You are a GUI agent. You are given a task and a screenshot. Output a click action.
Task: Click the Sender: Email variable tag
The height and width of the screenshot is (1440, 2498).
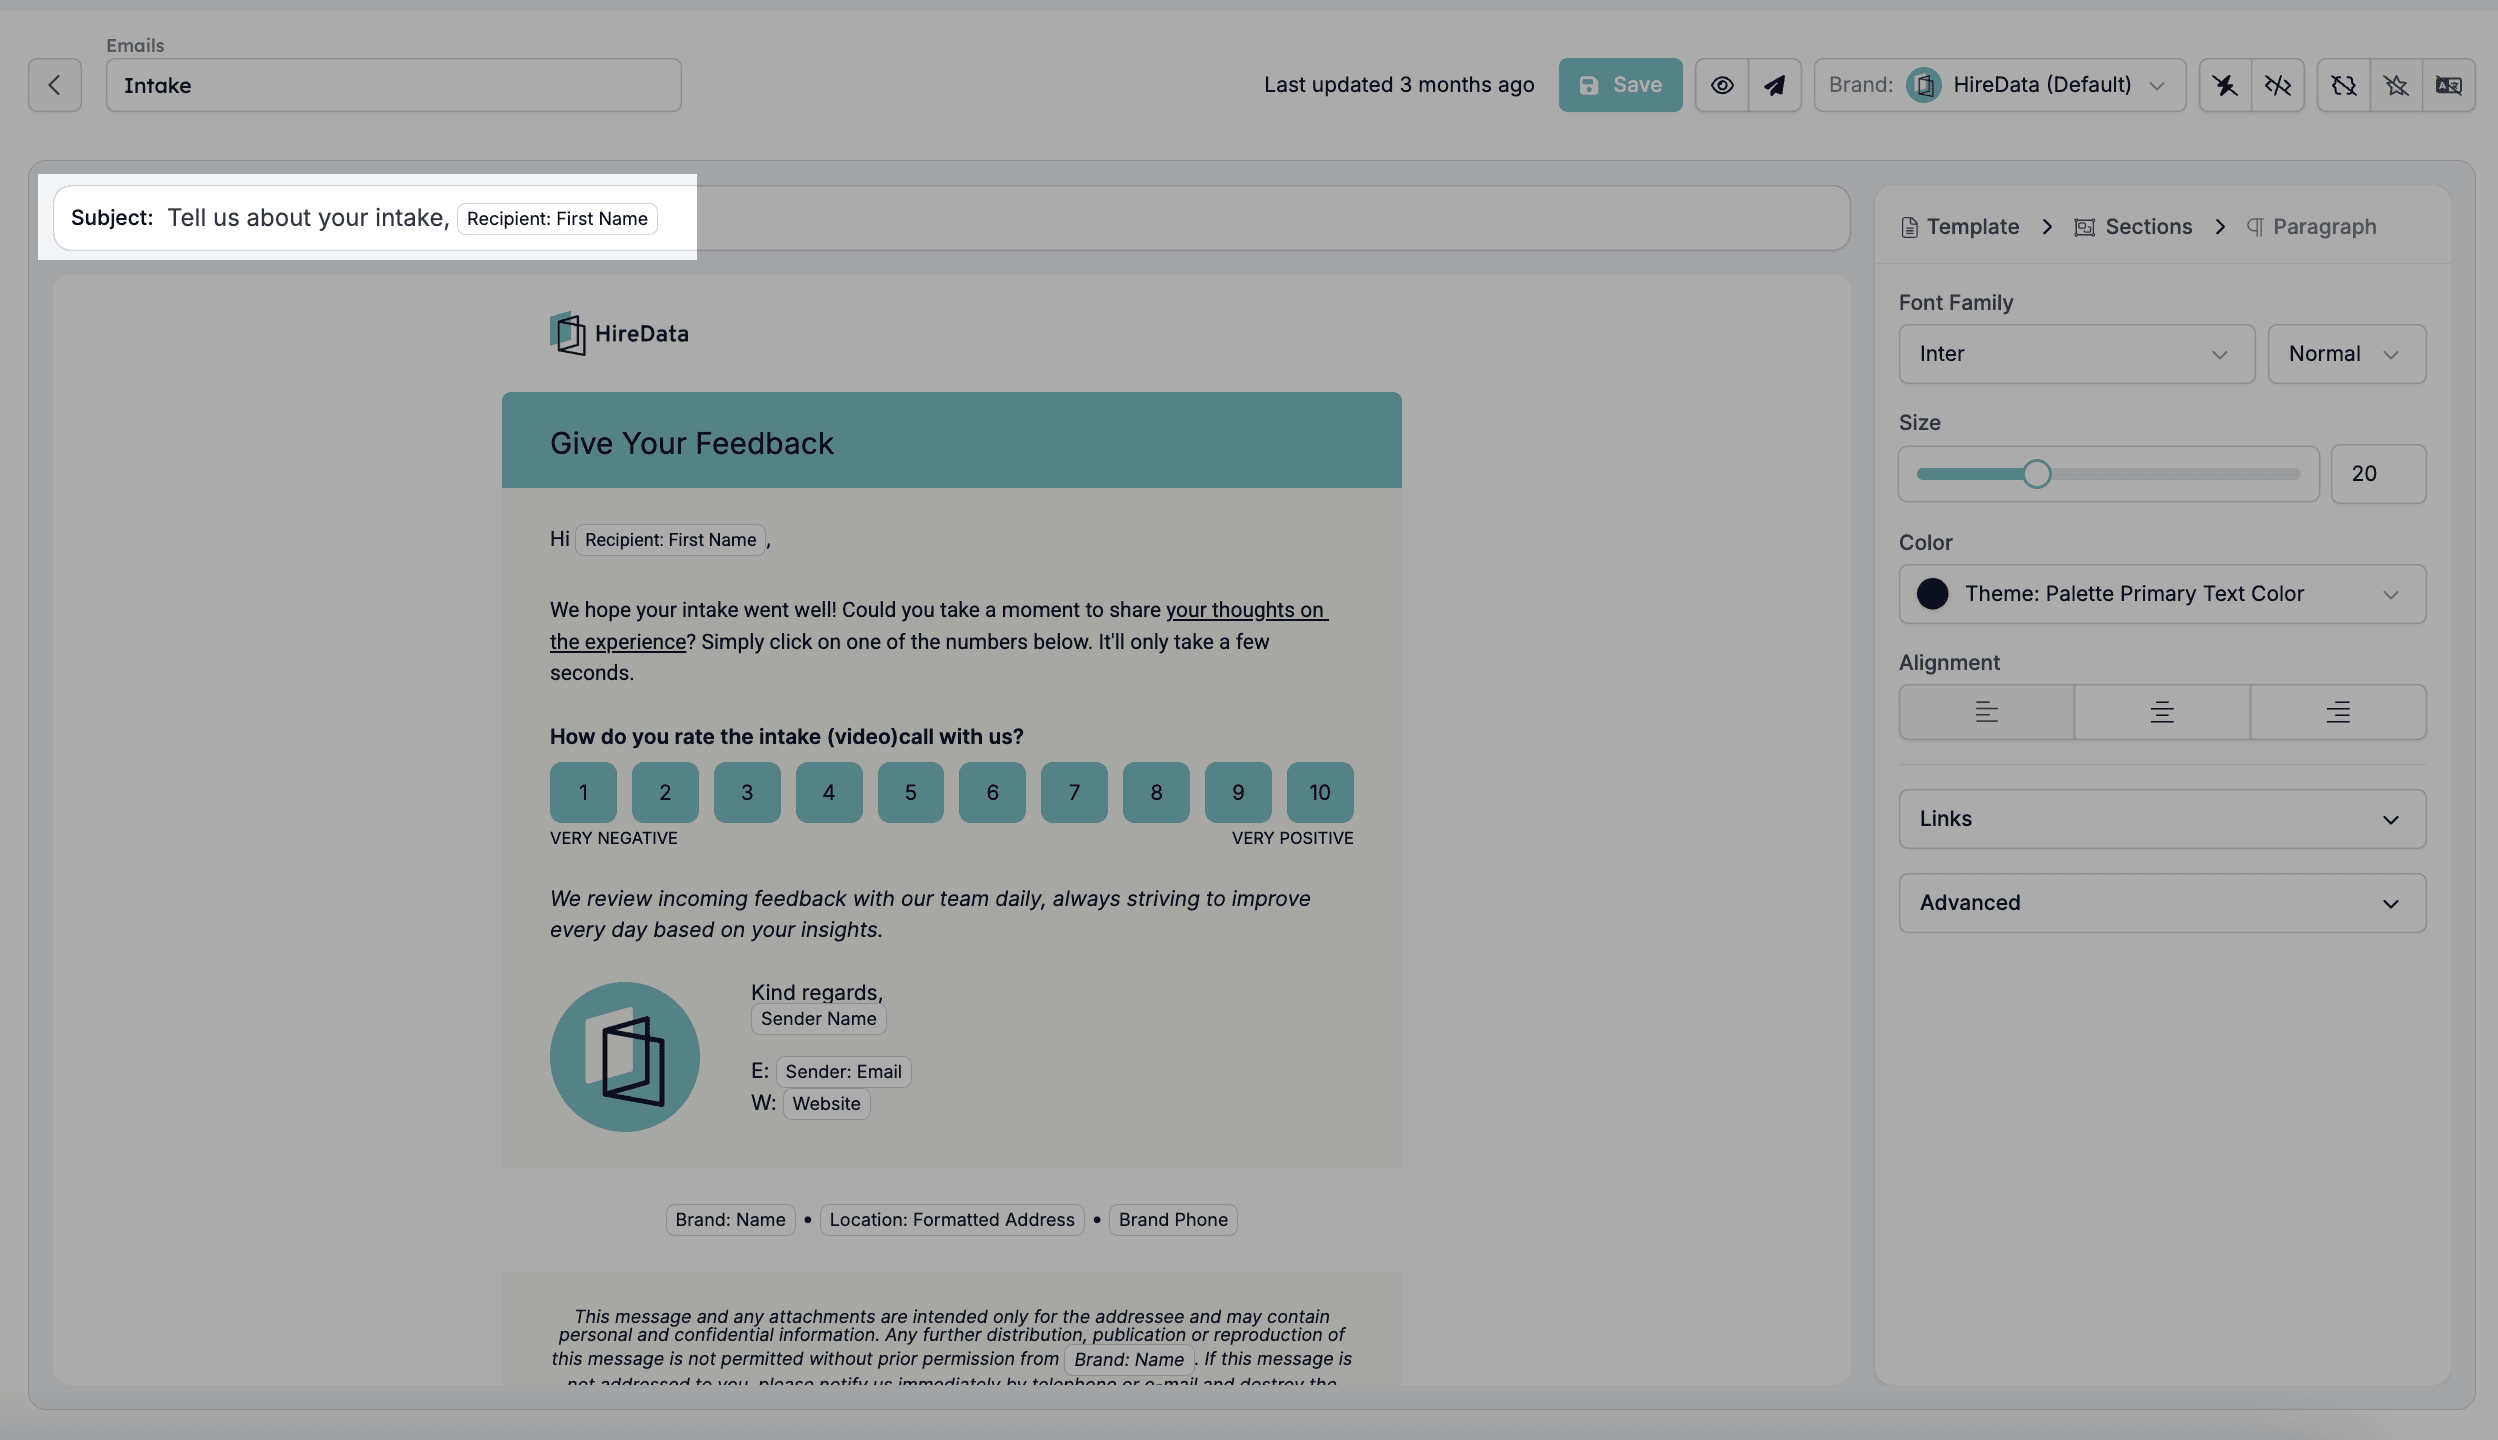[843, 1072]
